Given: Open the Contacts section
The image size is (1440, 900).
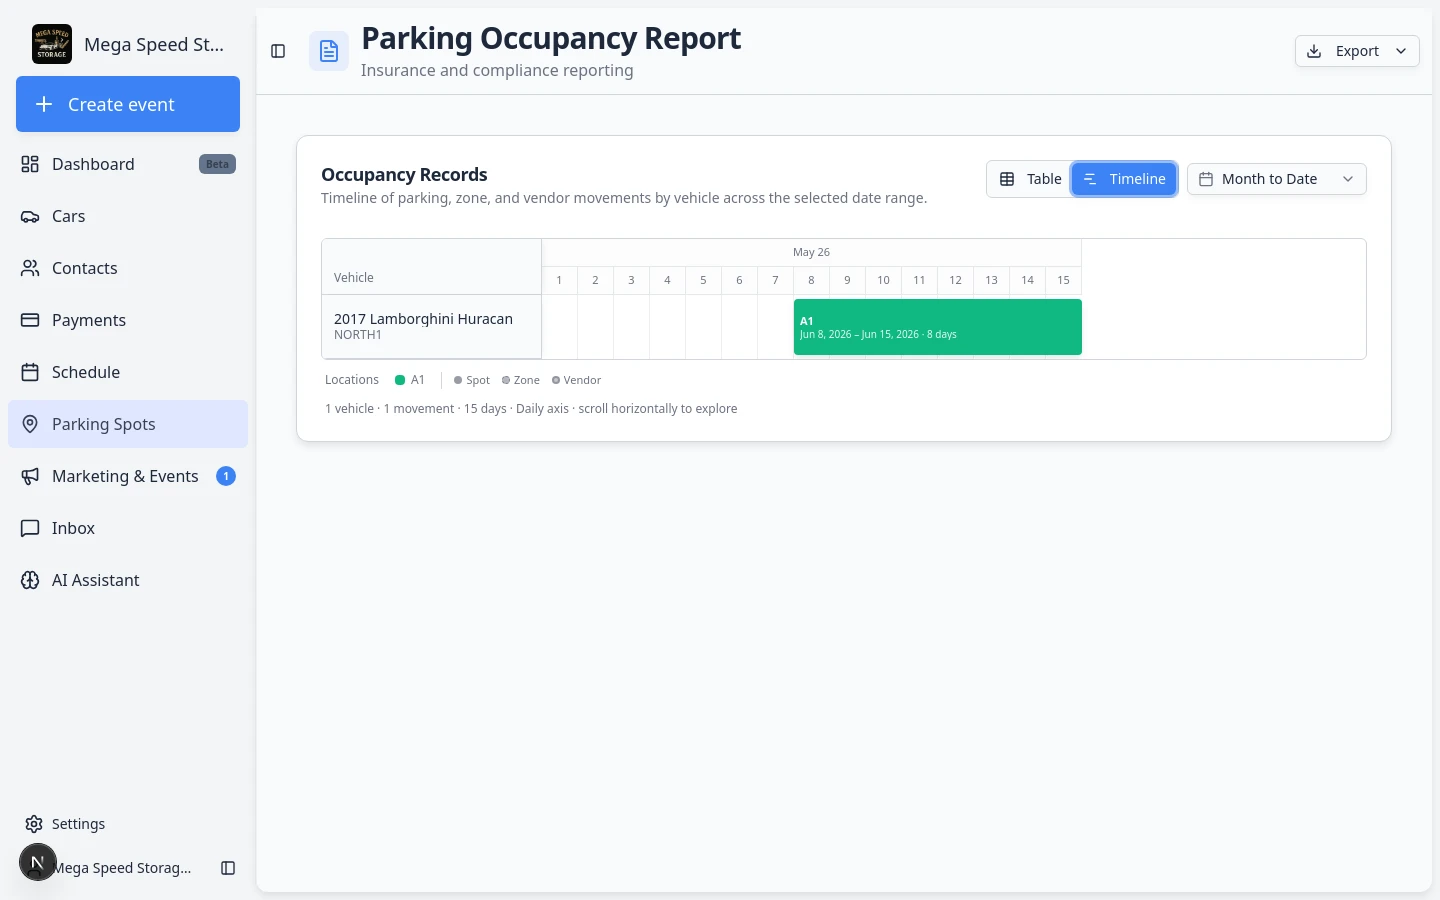Looking at the screenshot, I should (128, 268).
